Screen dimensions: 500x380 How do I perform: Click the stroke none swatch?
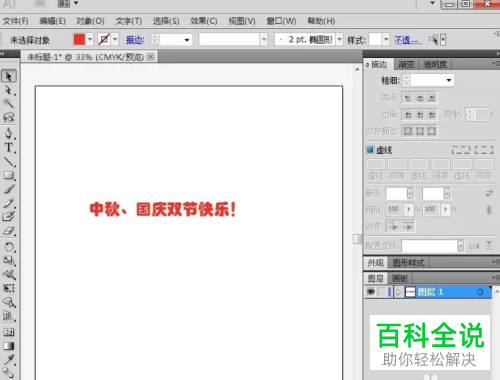click(x=104, y=39)
